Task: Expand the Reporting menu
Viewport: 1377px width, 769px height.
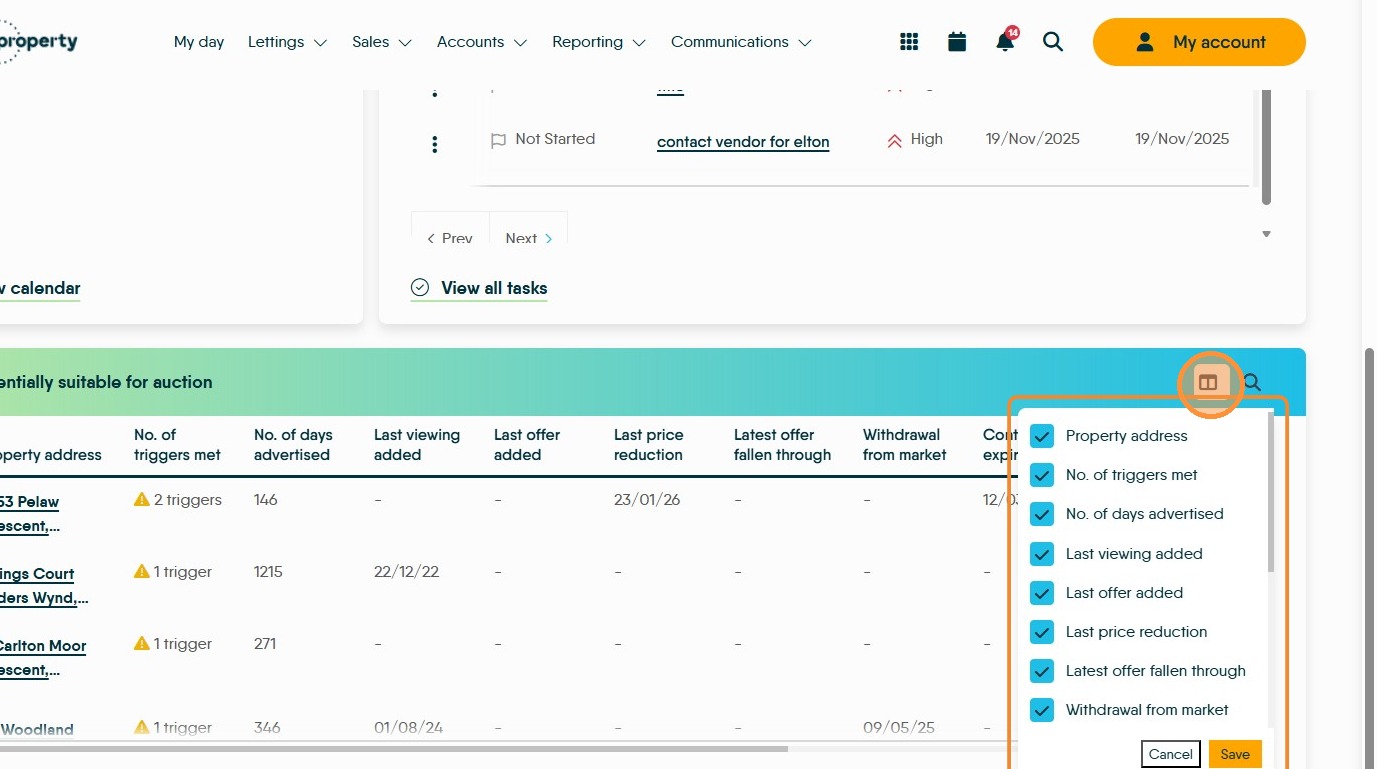Action: click(599, 42)
